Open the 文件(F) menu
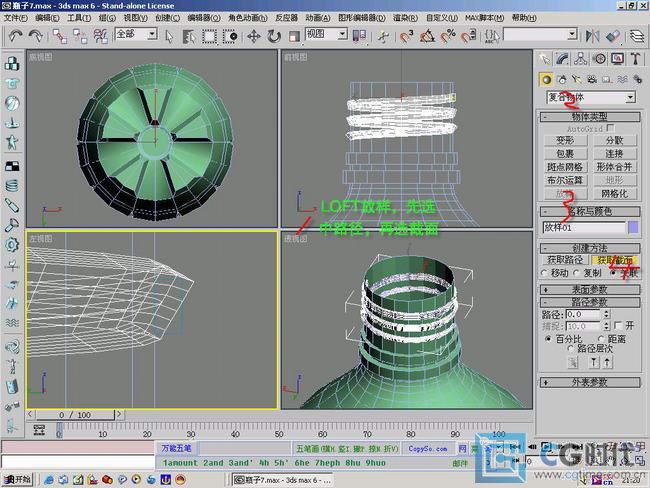This screenshot has height=488, width=650. 15,18
